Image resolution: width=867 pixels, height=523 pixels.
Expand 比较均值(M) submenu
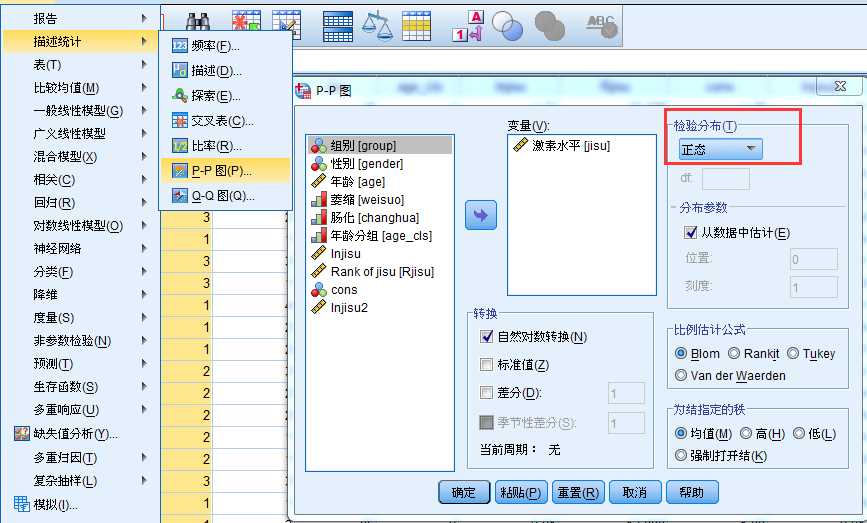pos(81,87)
